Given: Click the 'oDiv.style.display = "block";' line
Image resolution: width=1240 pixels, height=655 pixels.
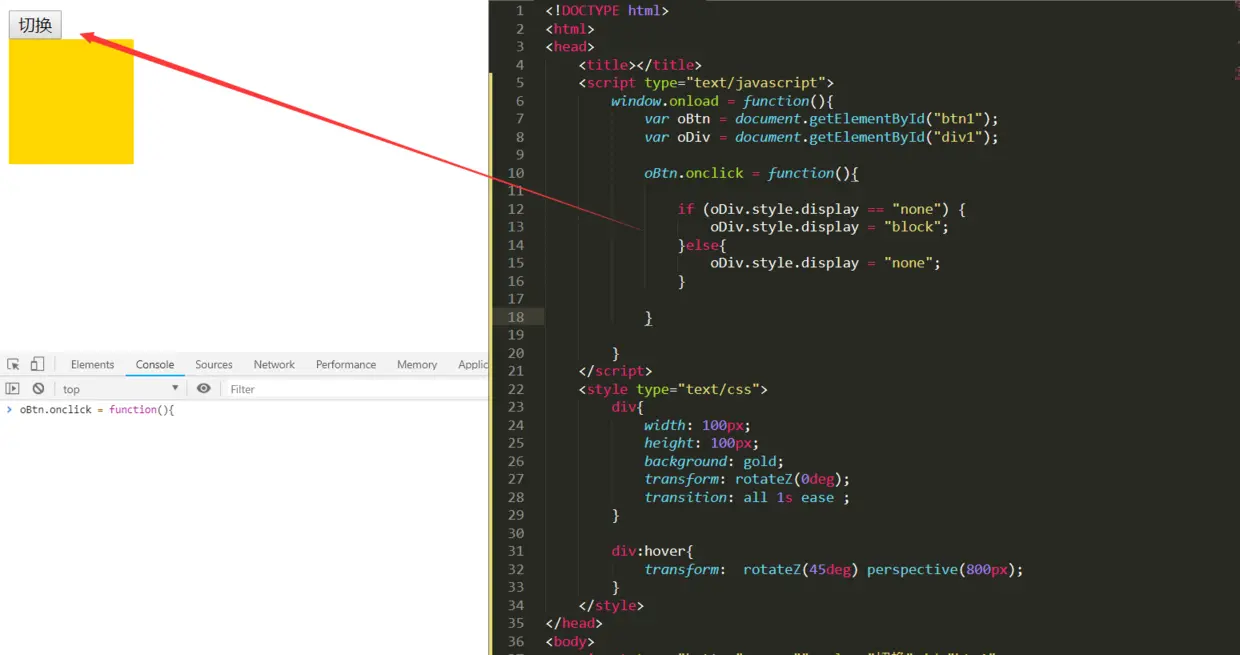Looking at the screenshot, I should coord(829,227).
